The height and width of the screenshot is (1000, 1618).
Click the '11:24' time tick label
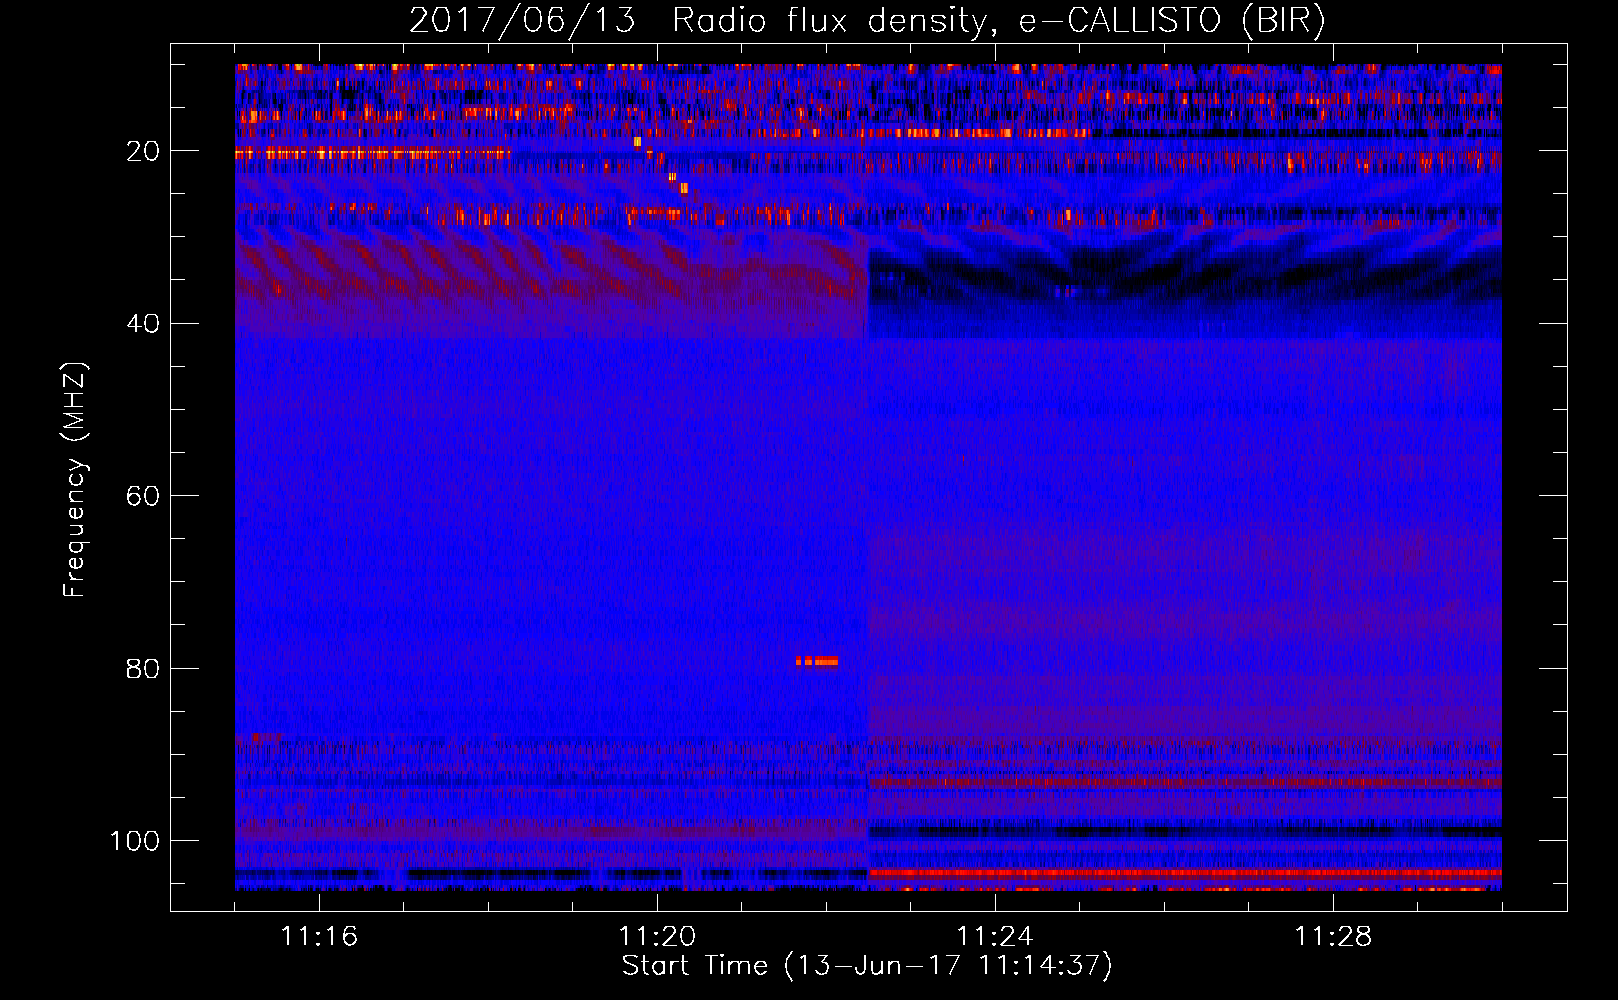(995, 937)
